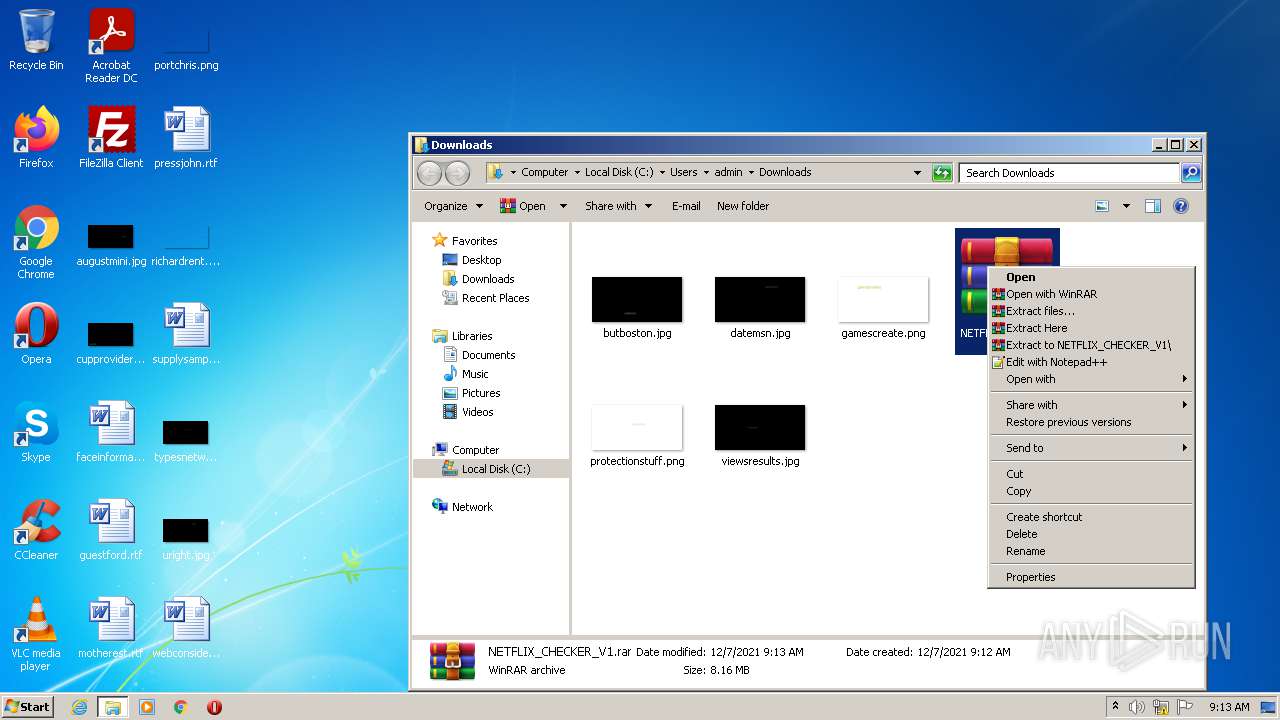Click the Search Downloads input field

(x=1069, y=173)
